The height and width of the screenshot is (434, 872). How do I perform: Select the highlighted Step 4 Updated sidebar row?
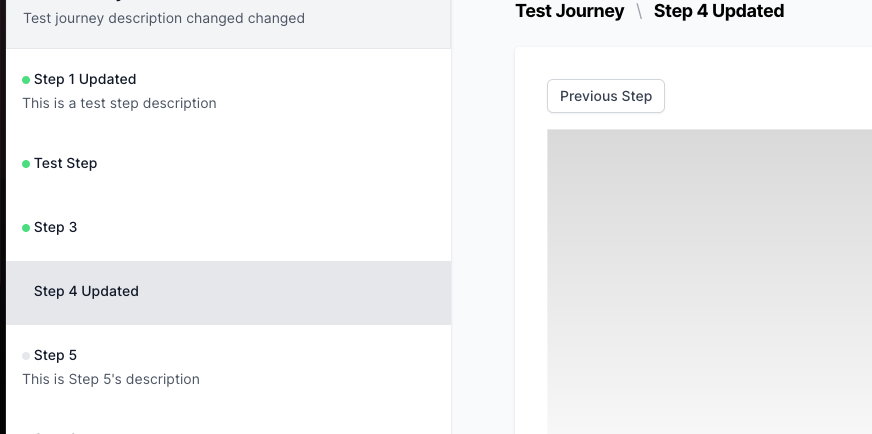point(86,291)
